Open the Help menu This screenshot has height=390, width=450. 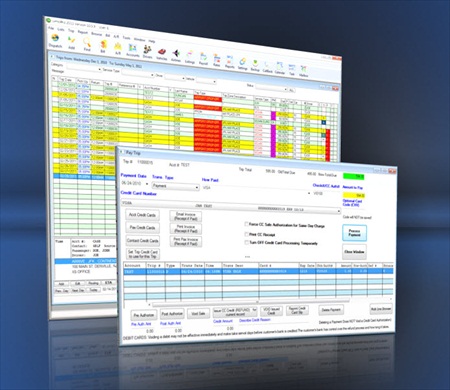click(152, 41)
